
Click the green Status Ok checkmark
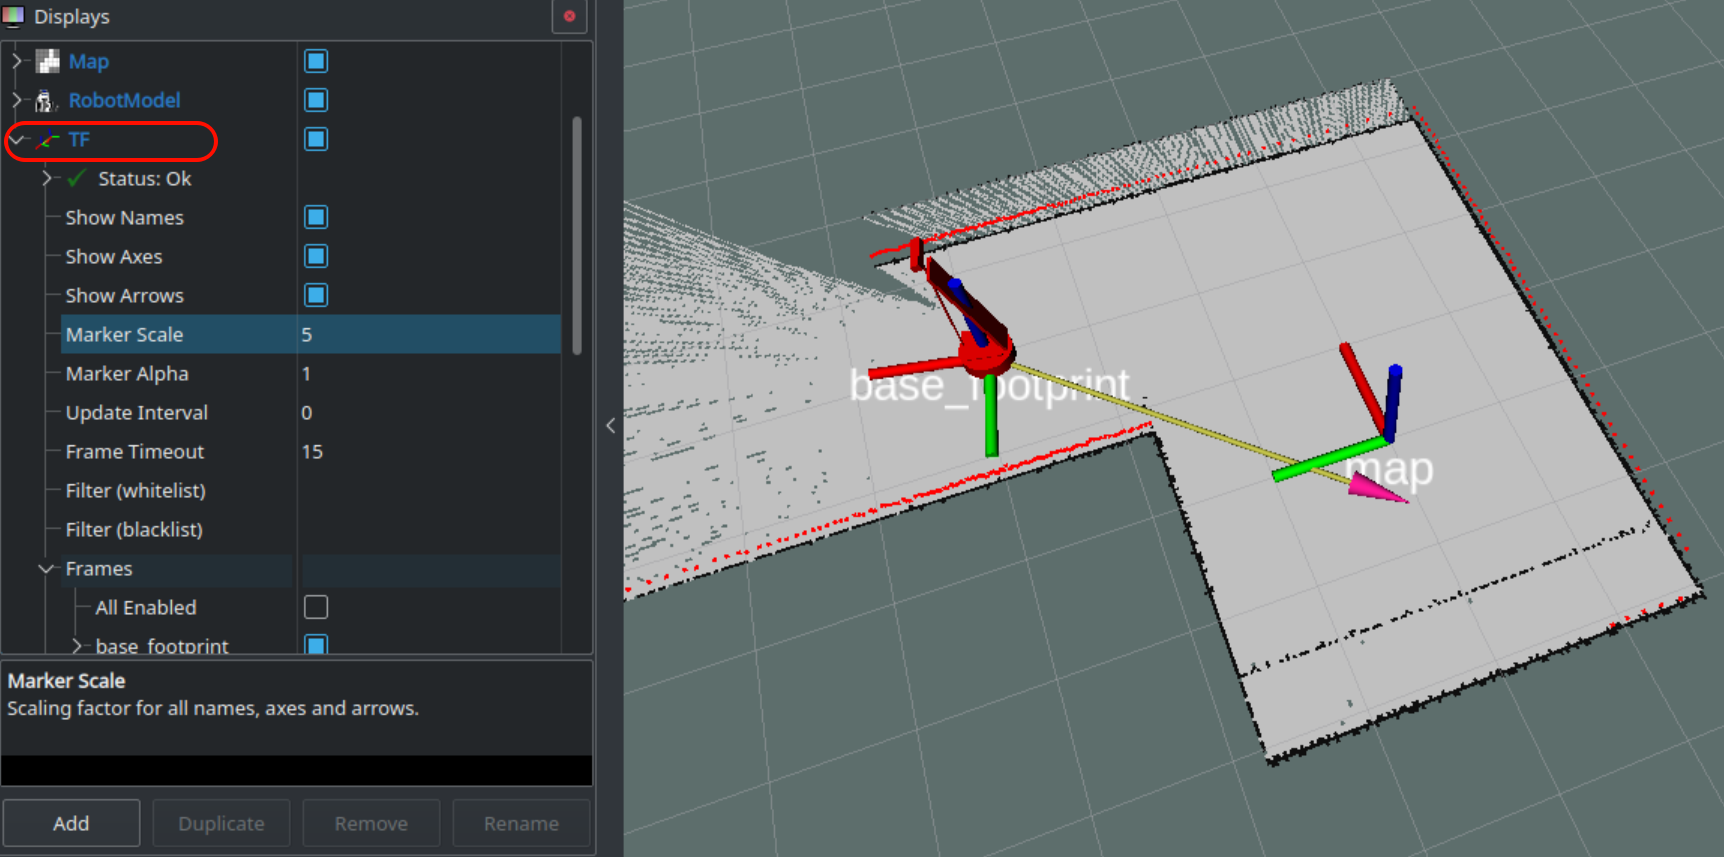tap(77, 179)
